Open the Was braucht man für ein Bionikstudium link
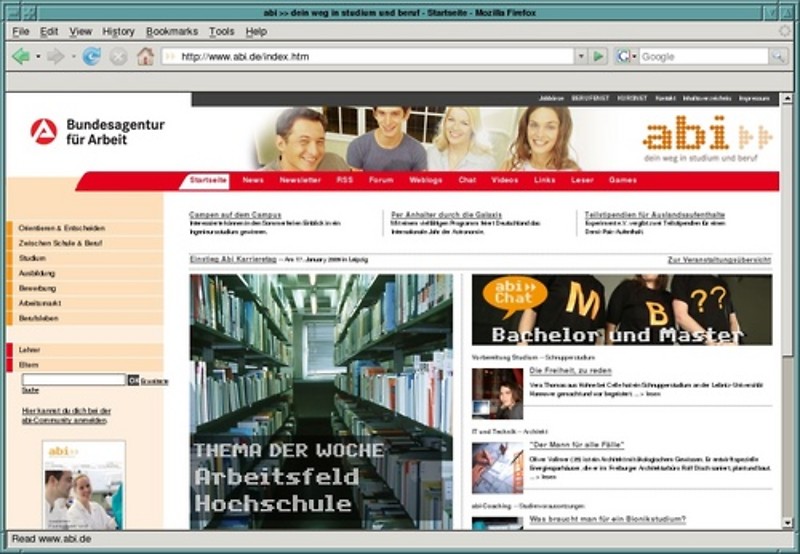This screenshot has width=800, height=554. tap(608, 519)
